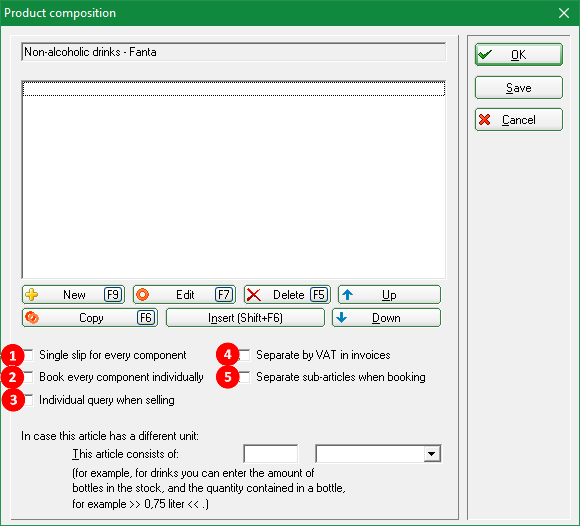580x526 pixels.
Task: Open the unit dropdown arrow
Action: tap(431, 454)
